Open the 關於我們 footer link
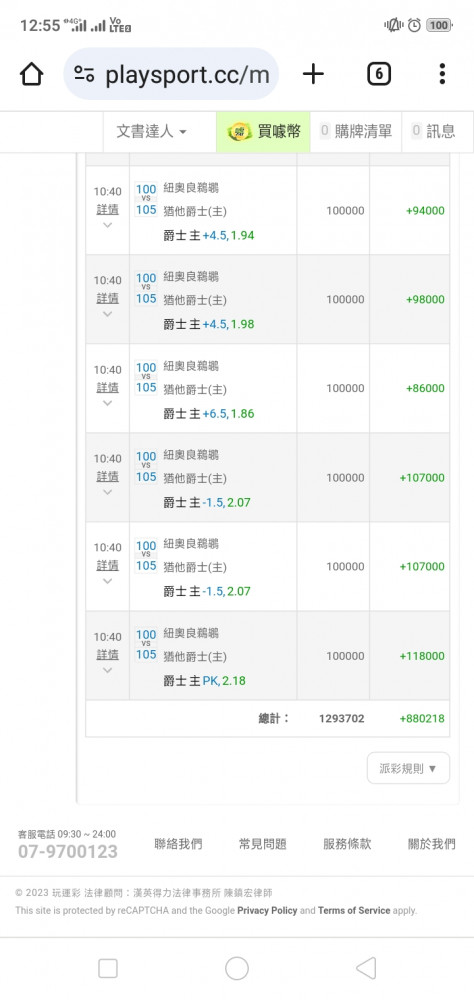Screen dimensions: 474x1000 432,844
